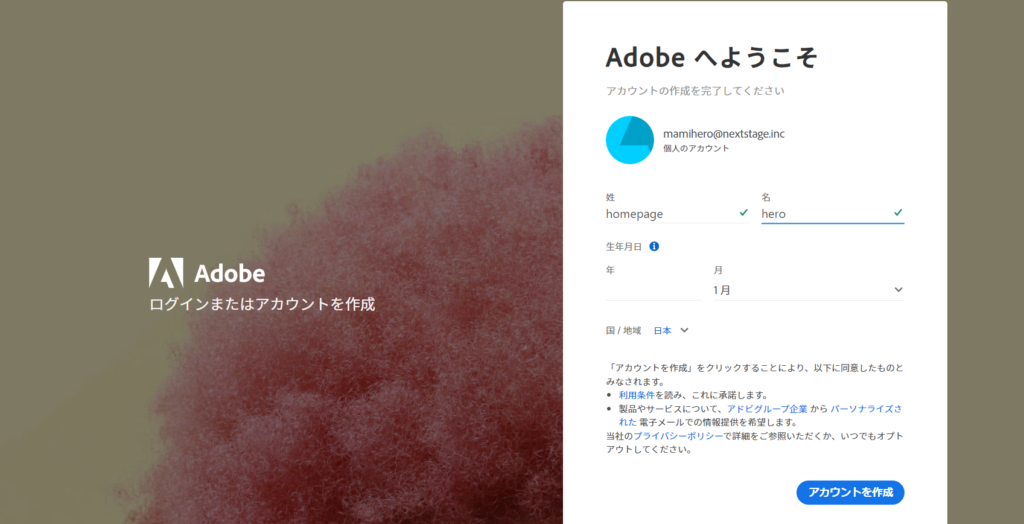Click the birth date info icon
Image resolution: width=1024 pixels, height=524 pixels.
(654, 246)
